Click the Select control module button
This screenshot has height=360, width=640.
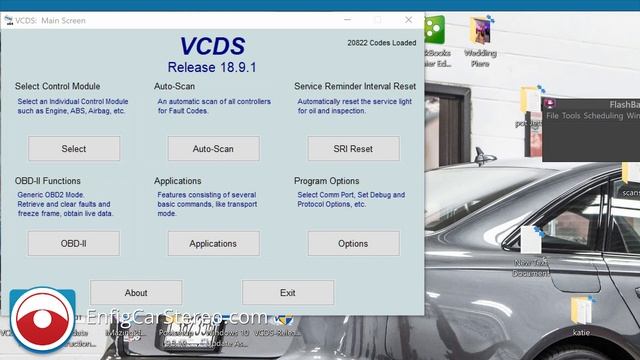pos(74,149)
